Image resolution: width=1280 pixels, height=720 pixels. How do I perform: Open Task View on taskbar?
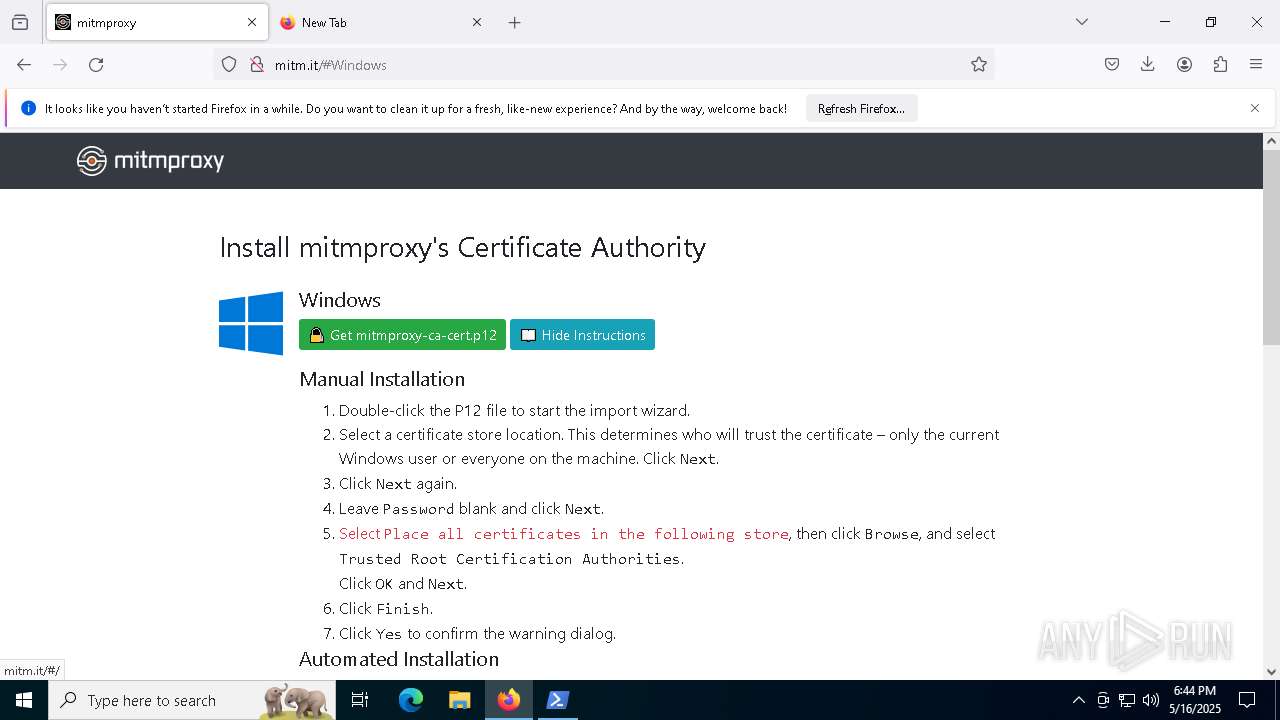pyautogui.click(x=360, y=700)
